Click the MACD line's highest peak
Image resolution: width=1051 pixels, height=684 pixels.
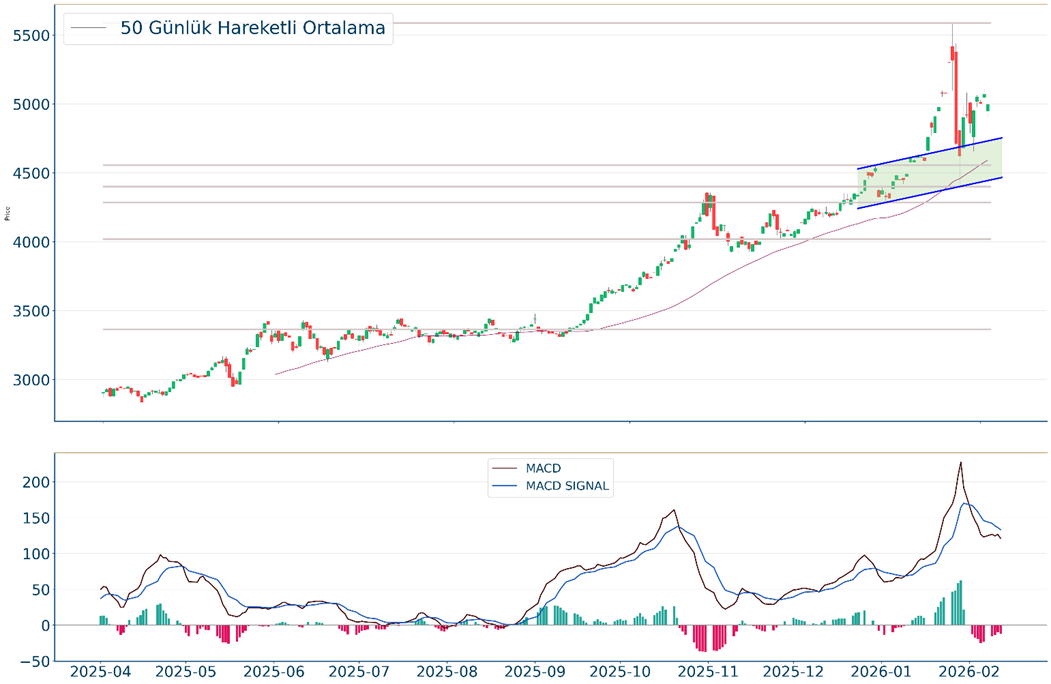960,463
